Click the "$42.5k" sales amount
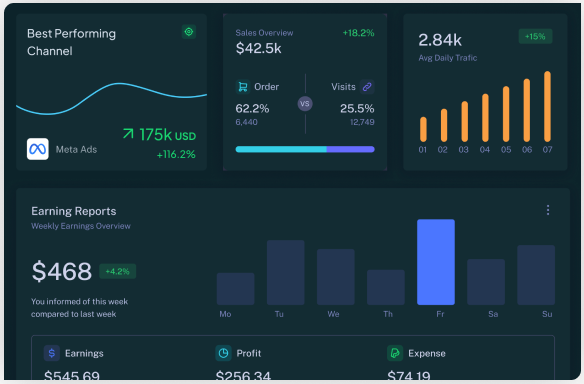The height and width of the screenshot is (384, 584). tap(258, 48)
